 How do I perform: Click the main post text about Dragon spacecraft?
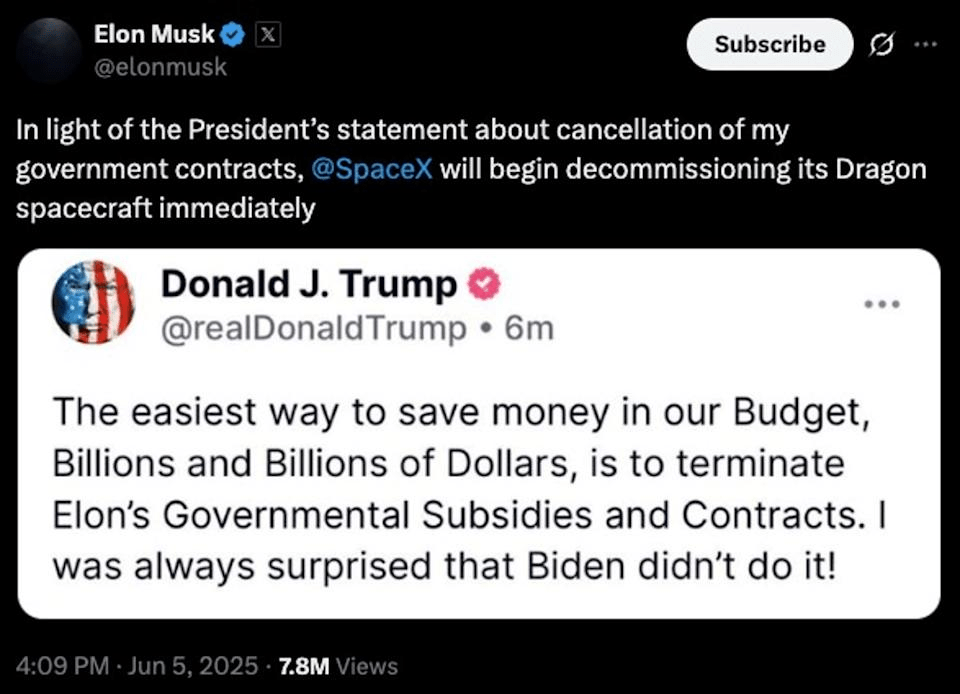470,169
